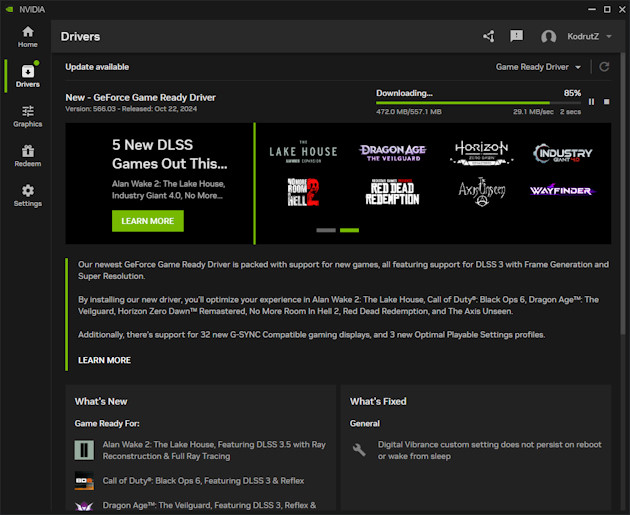Click the Wayfinder logo
Image resolution: width=630 pixels, height=515 pixels.
point(562,190)
